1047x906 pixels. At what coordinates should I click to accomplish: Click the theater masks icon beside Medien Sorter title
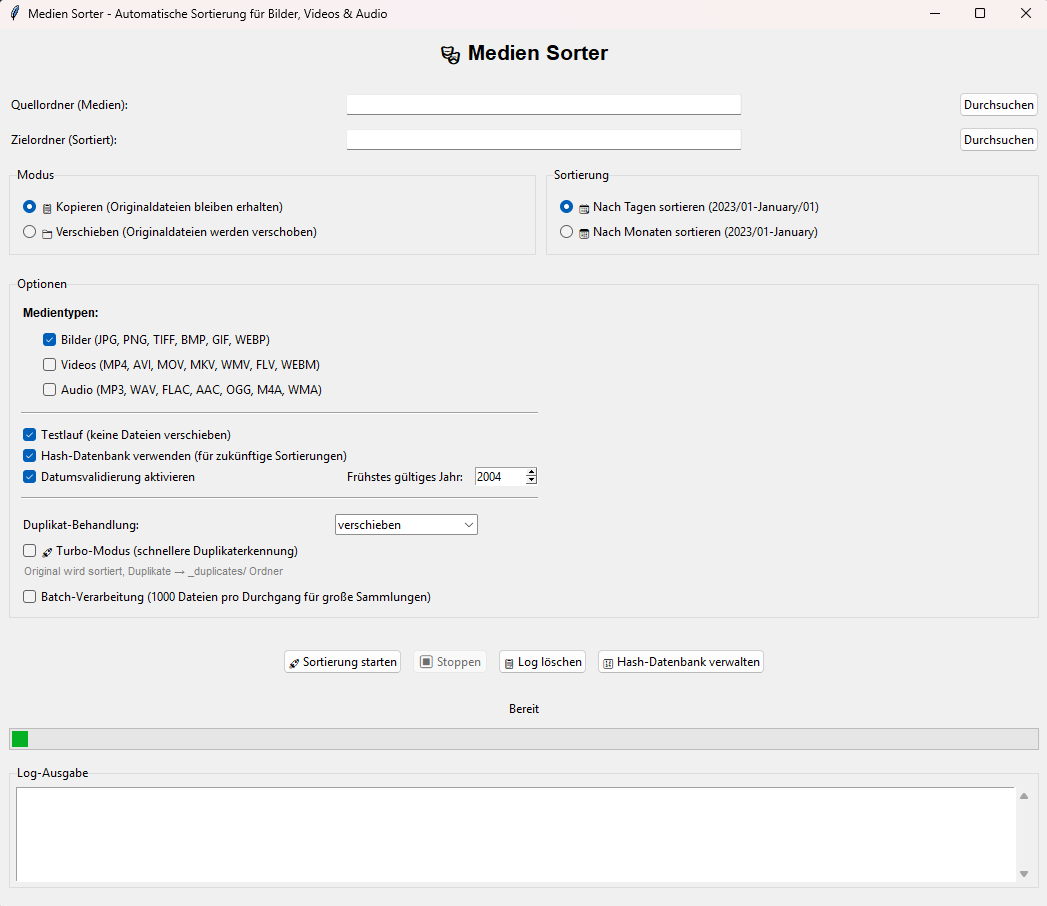point(450,53)
